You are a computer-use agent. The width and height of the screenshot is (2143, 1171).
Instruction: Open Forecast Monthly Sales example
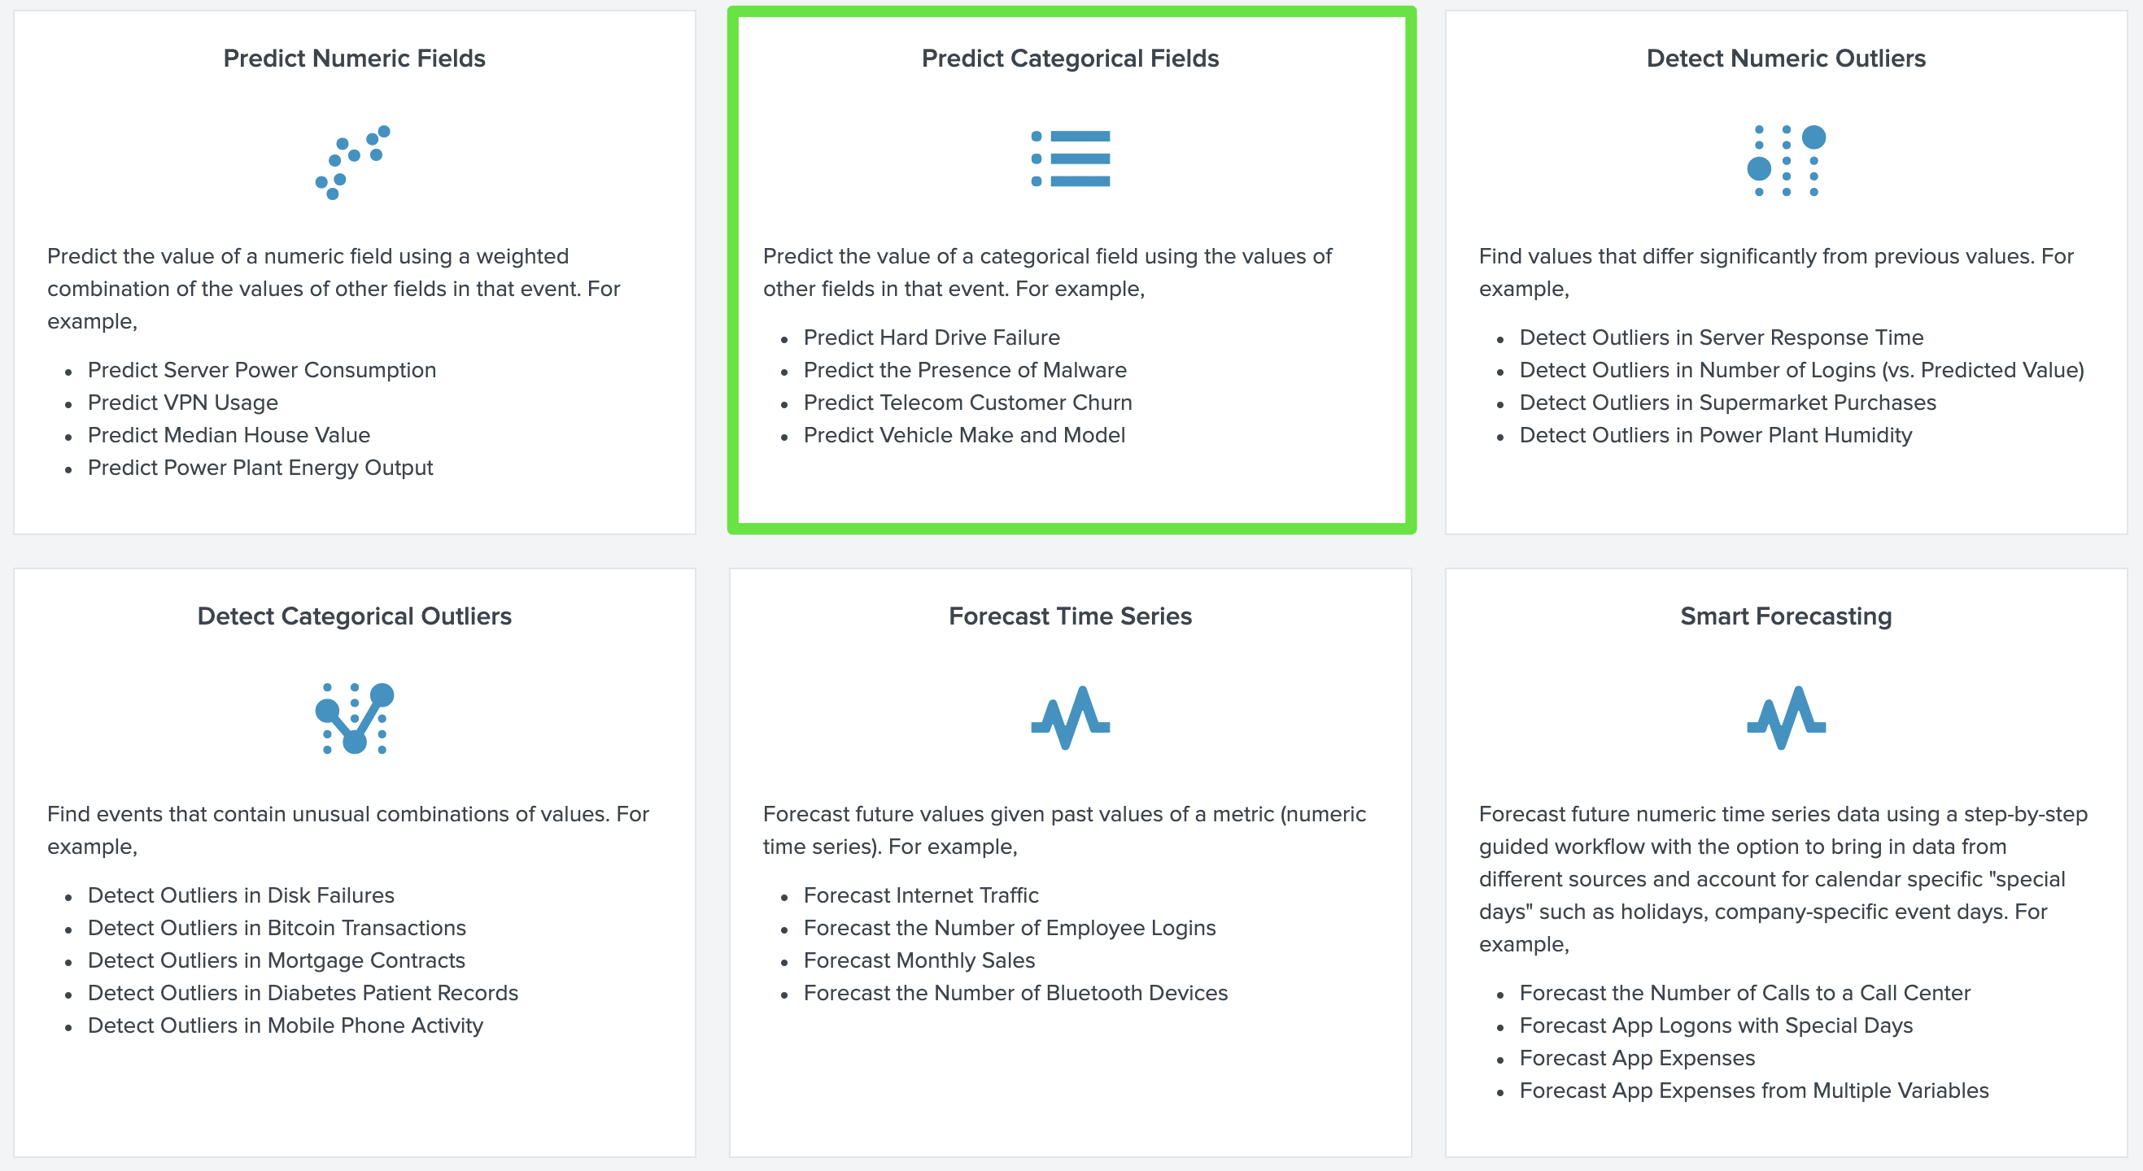coord(919,960)
